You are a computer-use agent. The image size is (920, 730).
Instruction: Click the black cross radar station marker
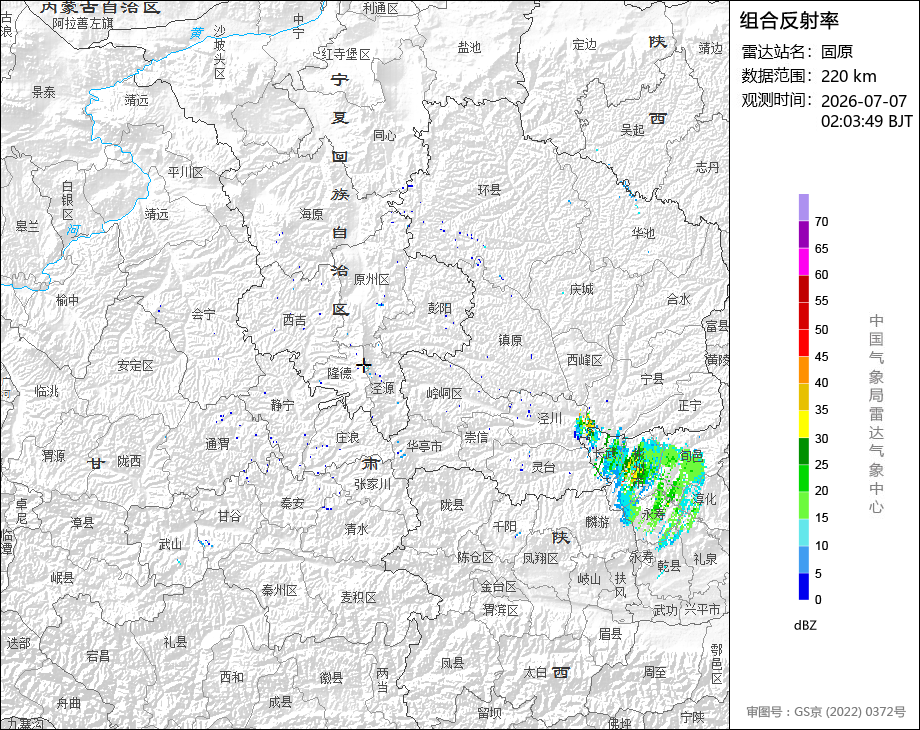click(364, 365)
